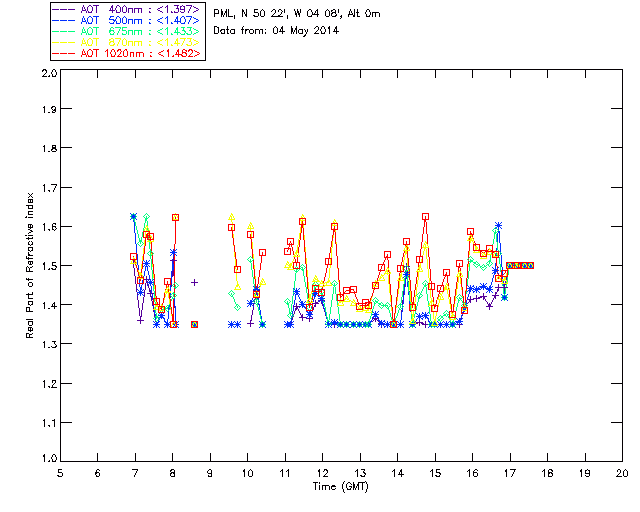Click the y-axis tick label 1.2

click(x=49, y=384)
